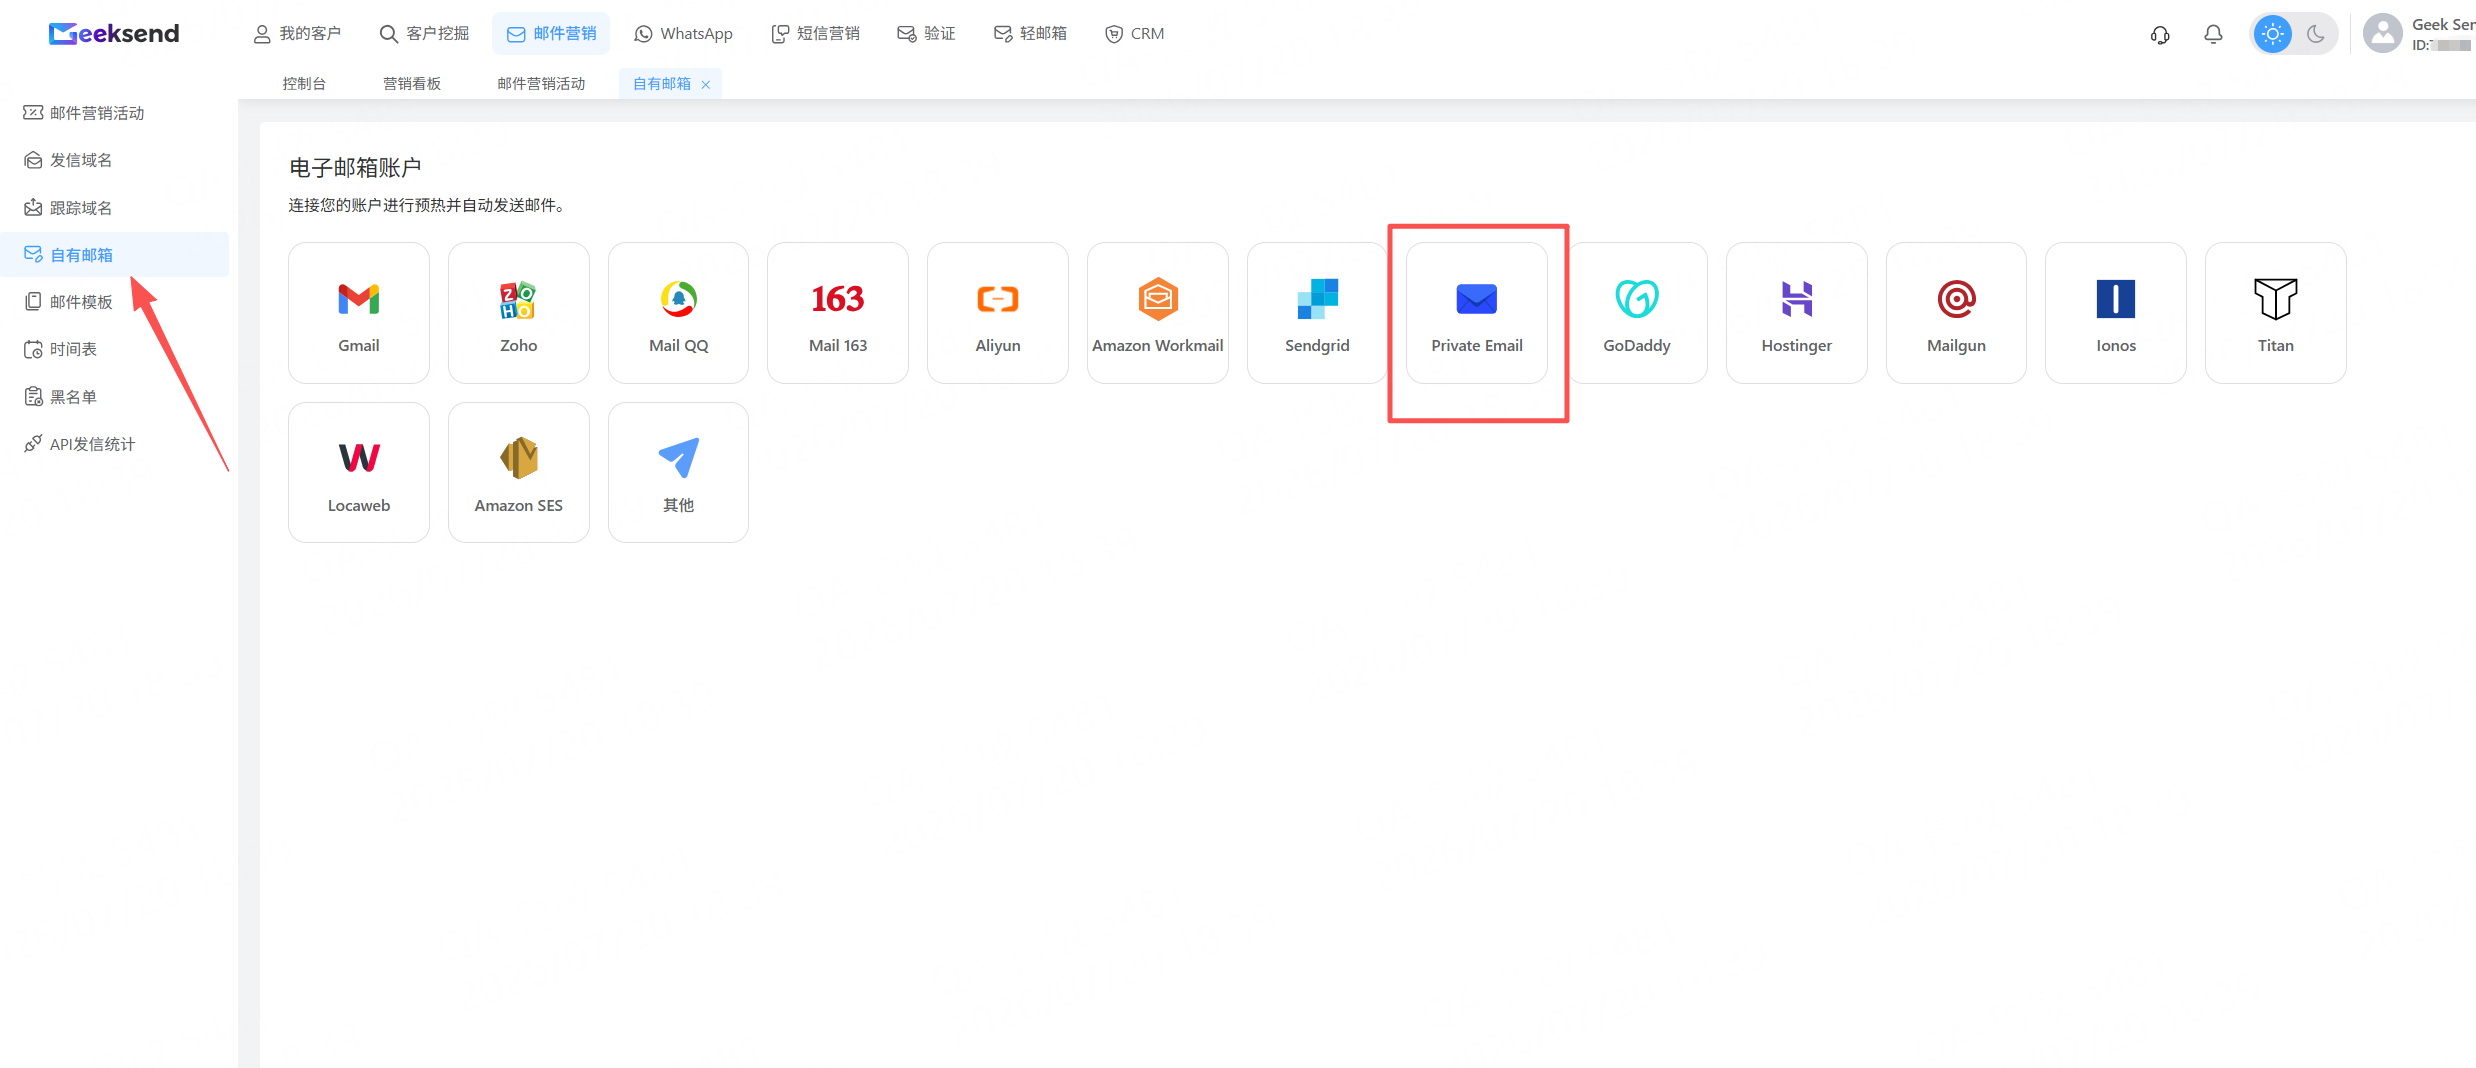The image size is (2476, 1068).
Task: Open 验证 in top navigation
Action: (926, 34)
